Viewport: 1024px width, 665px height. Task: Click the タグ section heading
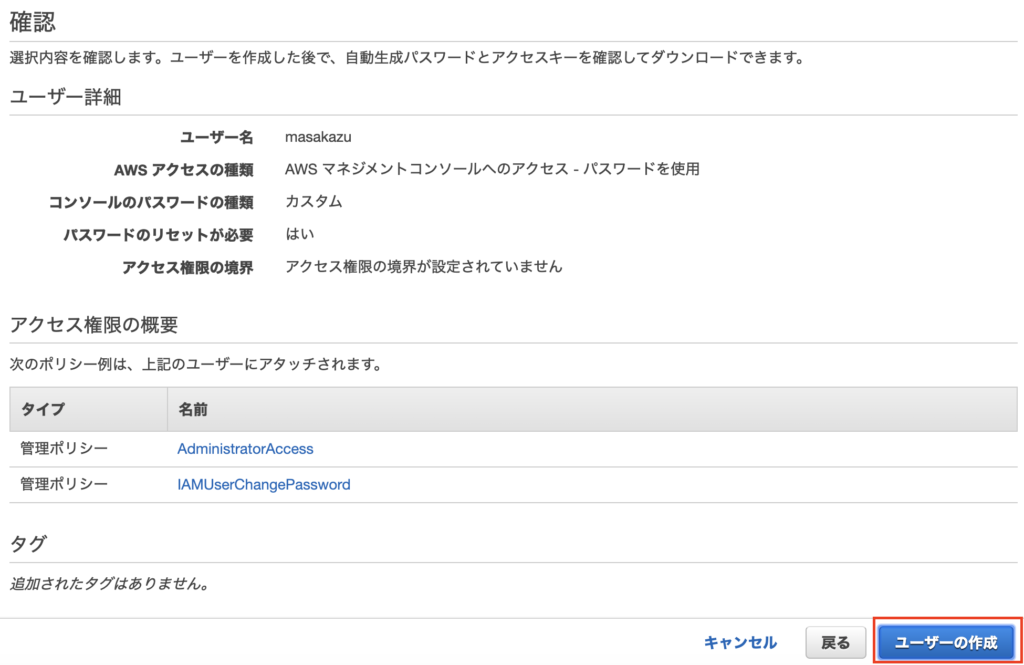click(27, 543)
